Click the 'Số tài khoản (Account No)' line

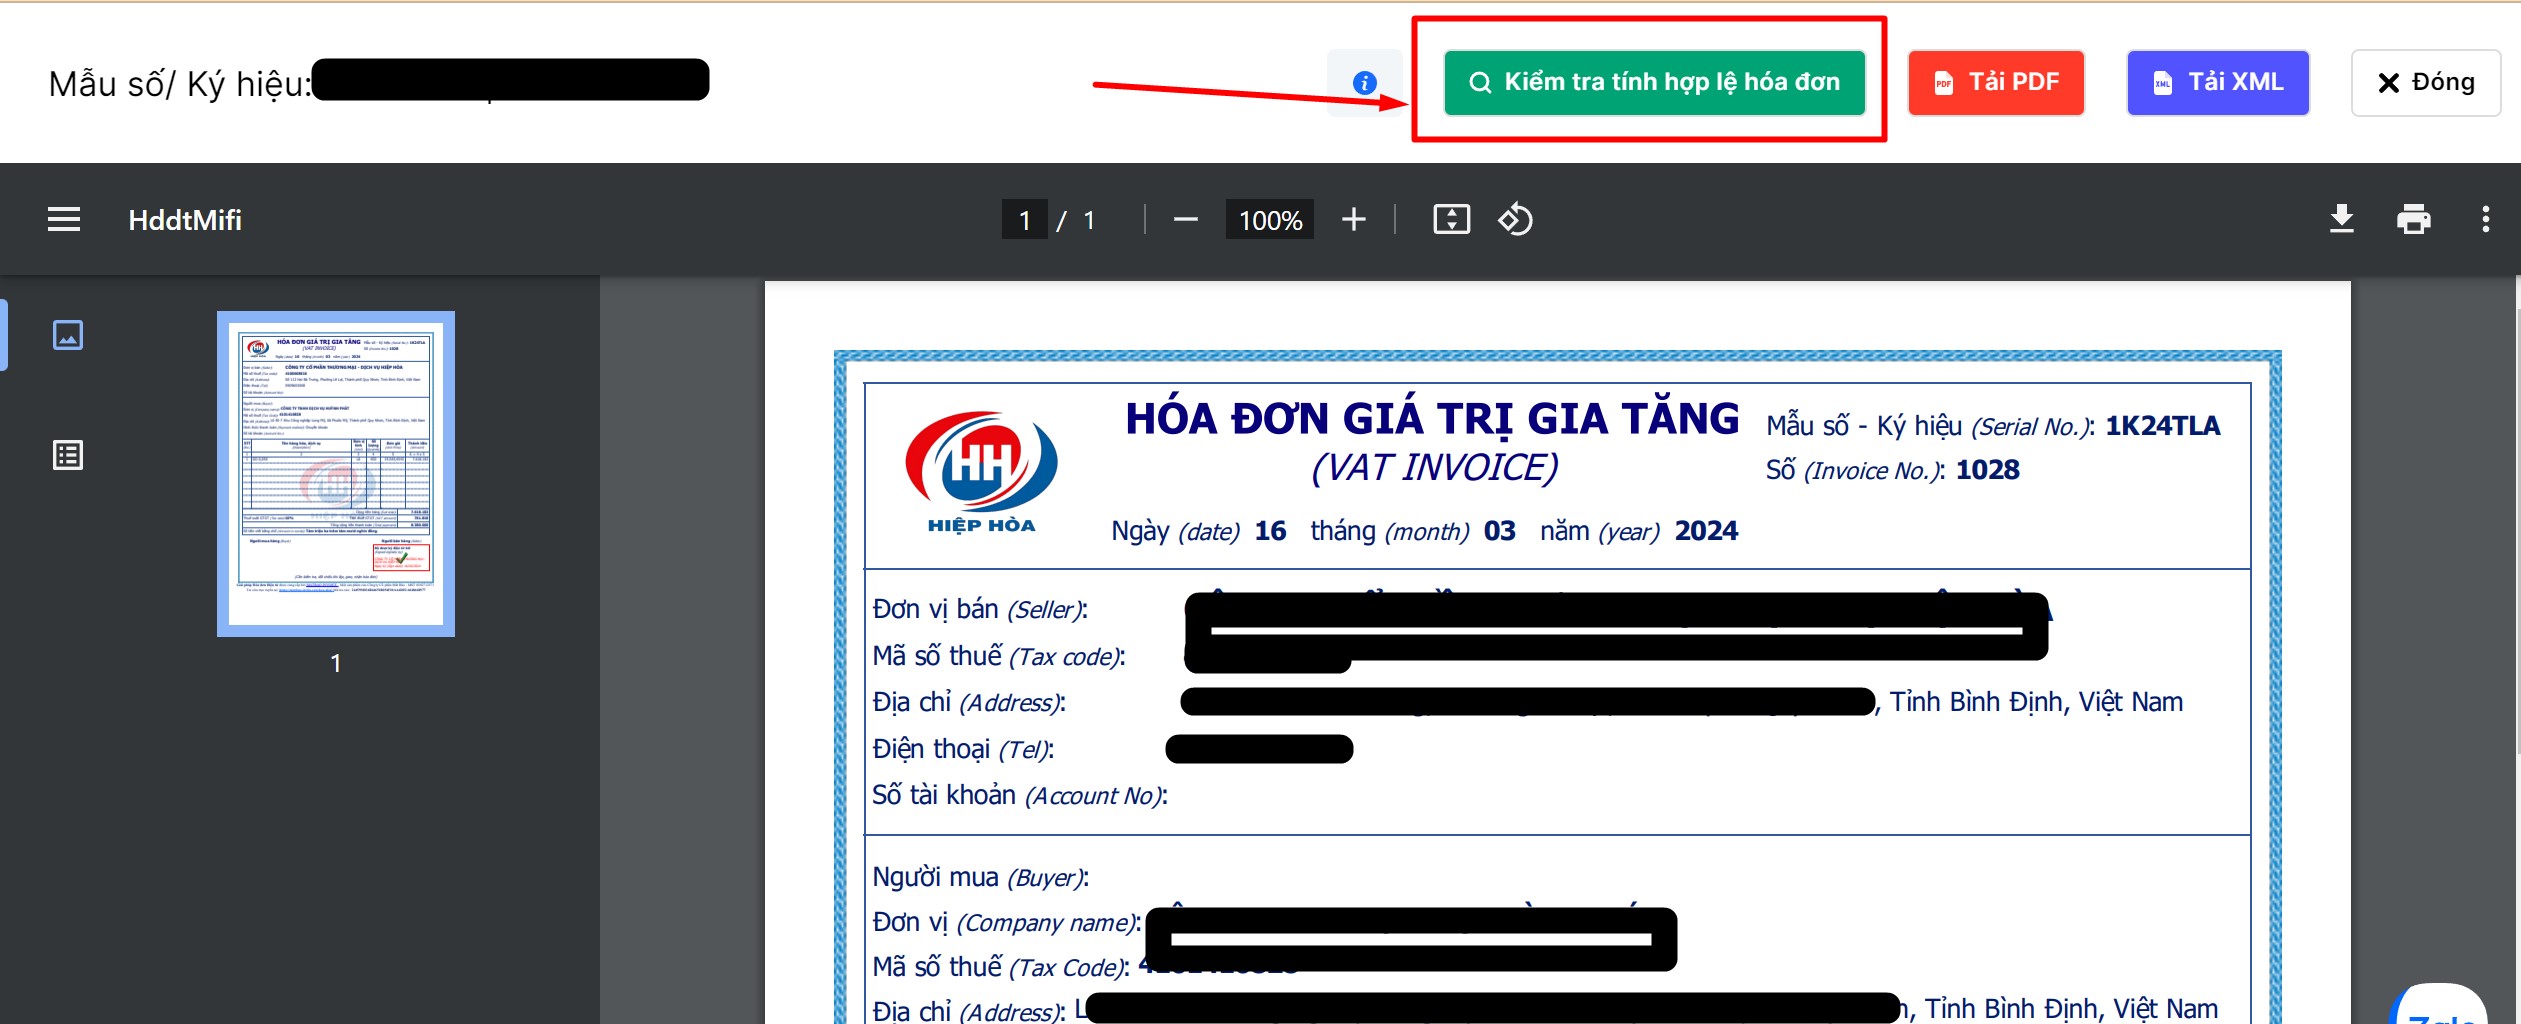click(x=1020, y=795)
